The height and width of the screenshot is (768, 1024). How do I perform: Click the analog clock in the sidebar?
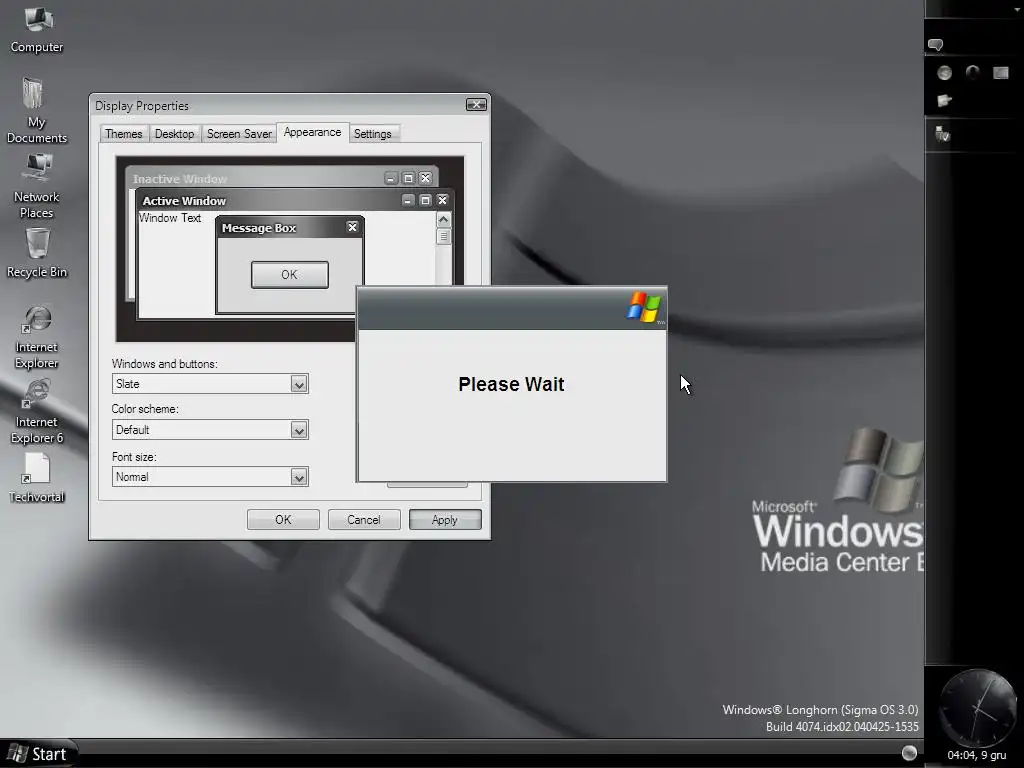coord(978,707)
